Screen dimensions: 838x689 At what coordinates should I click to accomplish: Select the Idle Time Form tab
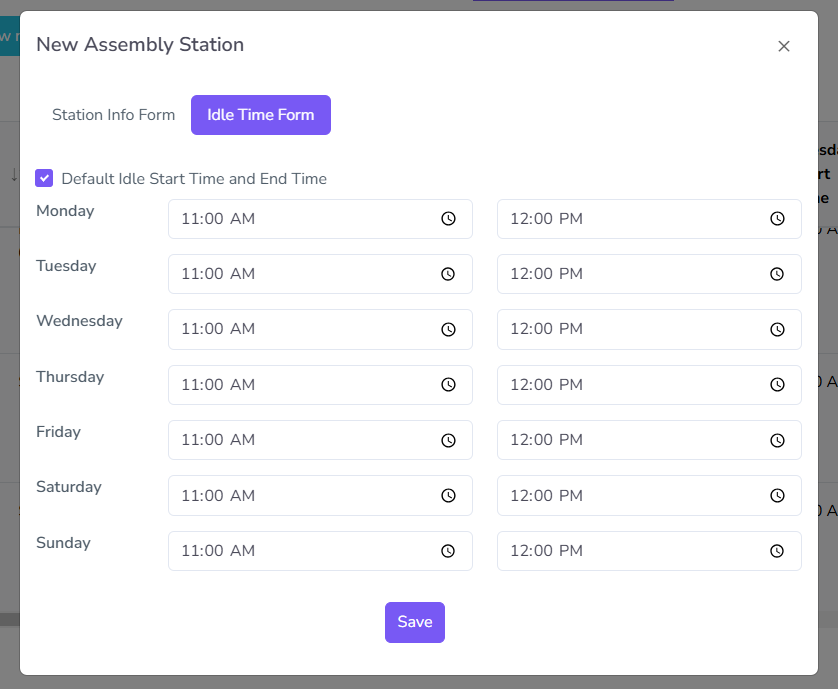click(x=260, y=115)
